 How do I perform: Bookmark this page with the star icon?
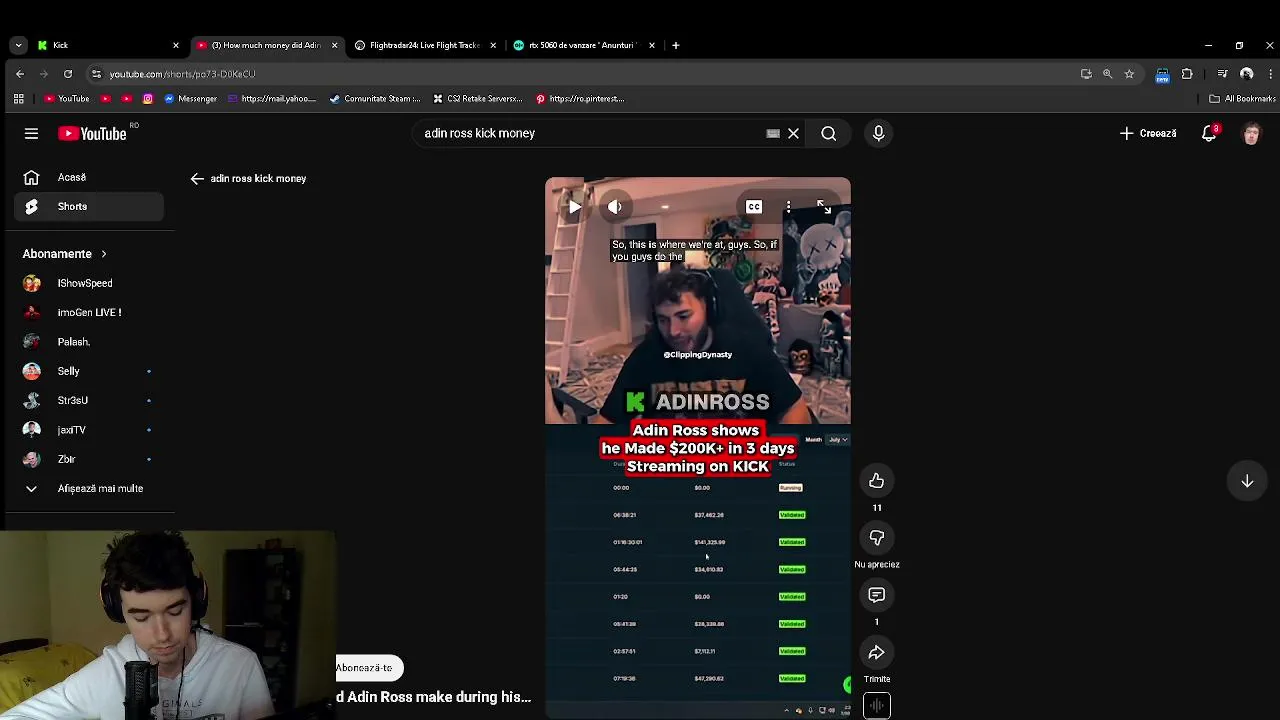(1129, 74)
